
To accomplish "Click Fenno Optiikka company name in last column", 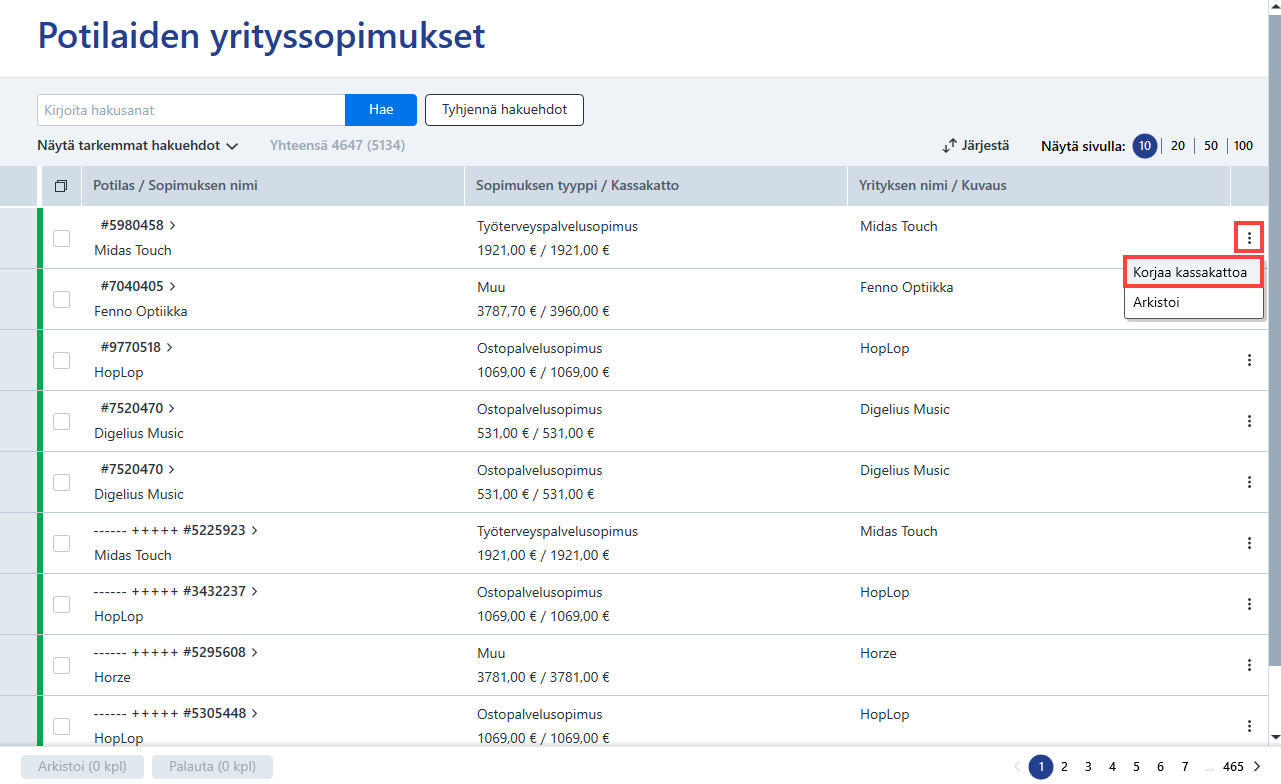I will pyautogui.click(x=907, y=287).
